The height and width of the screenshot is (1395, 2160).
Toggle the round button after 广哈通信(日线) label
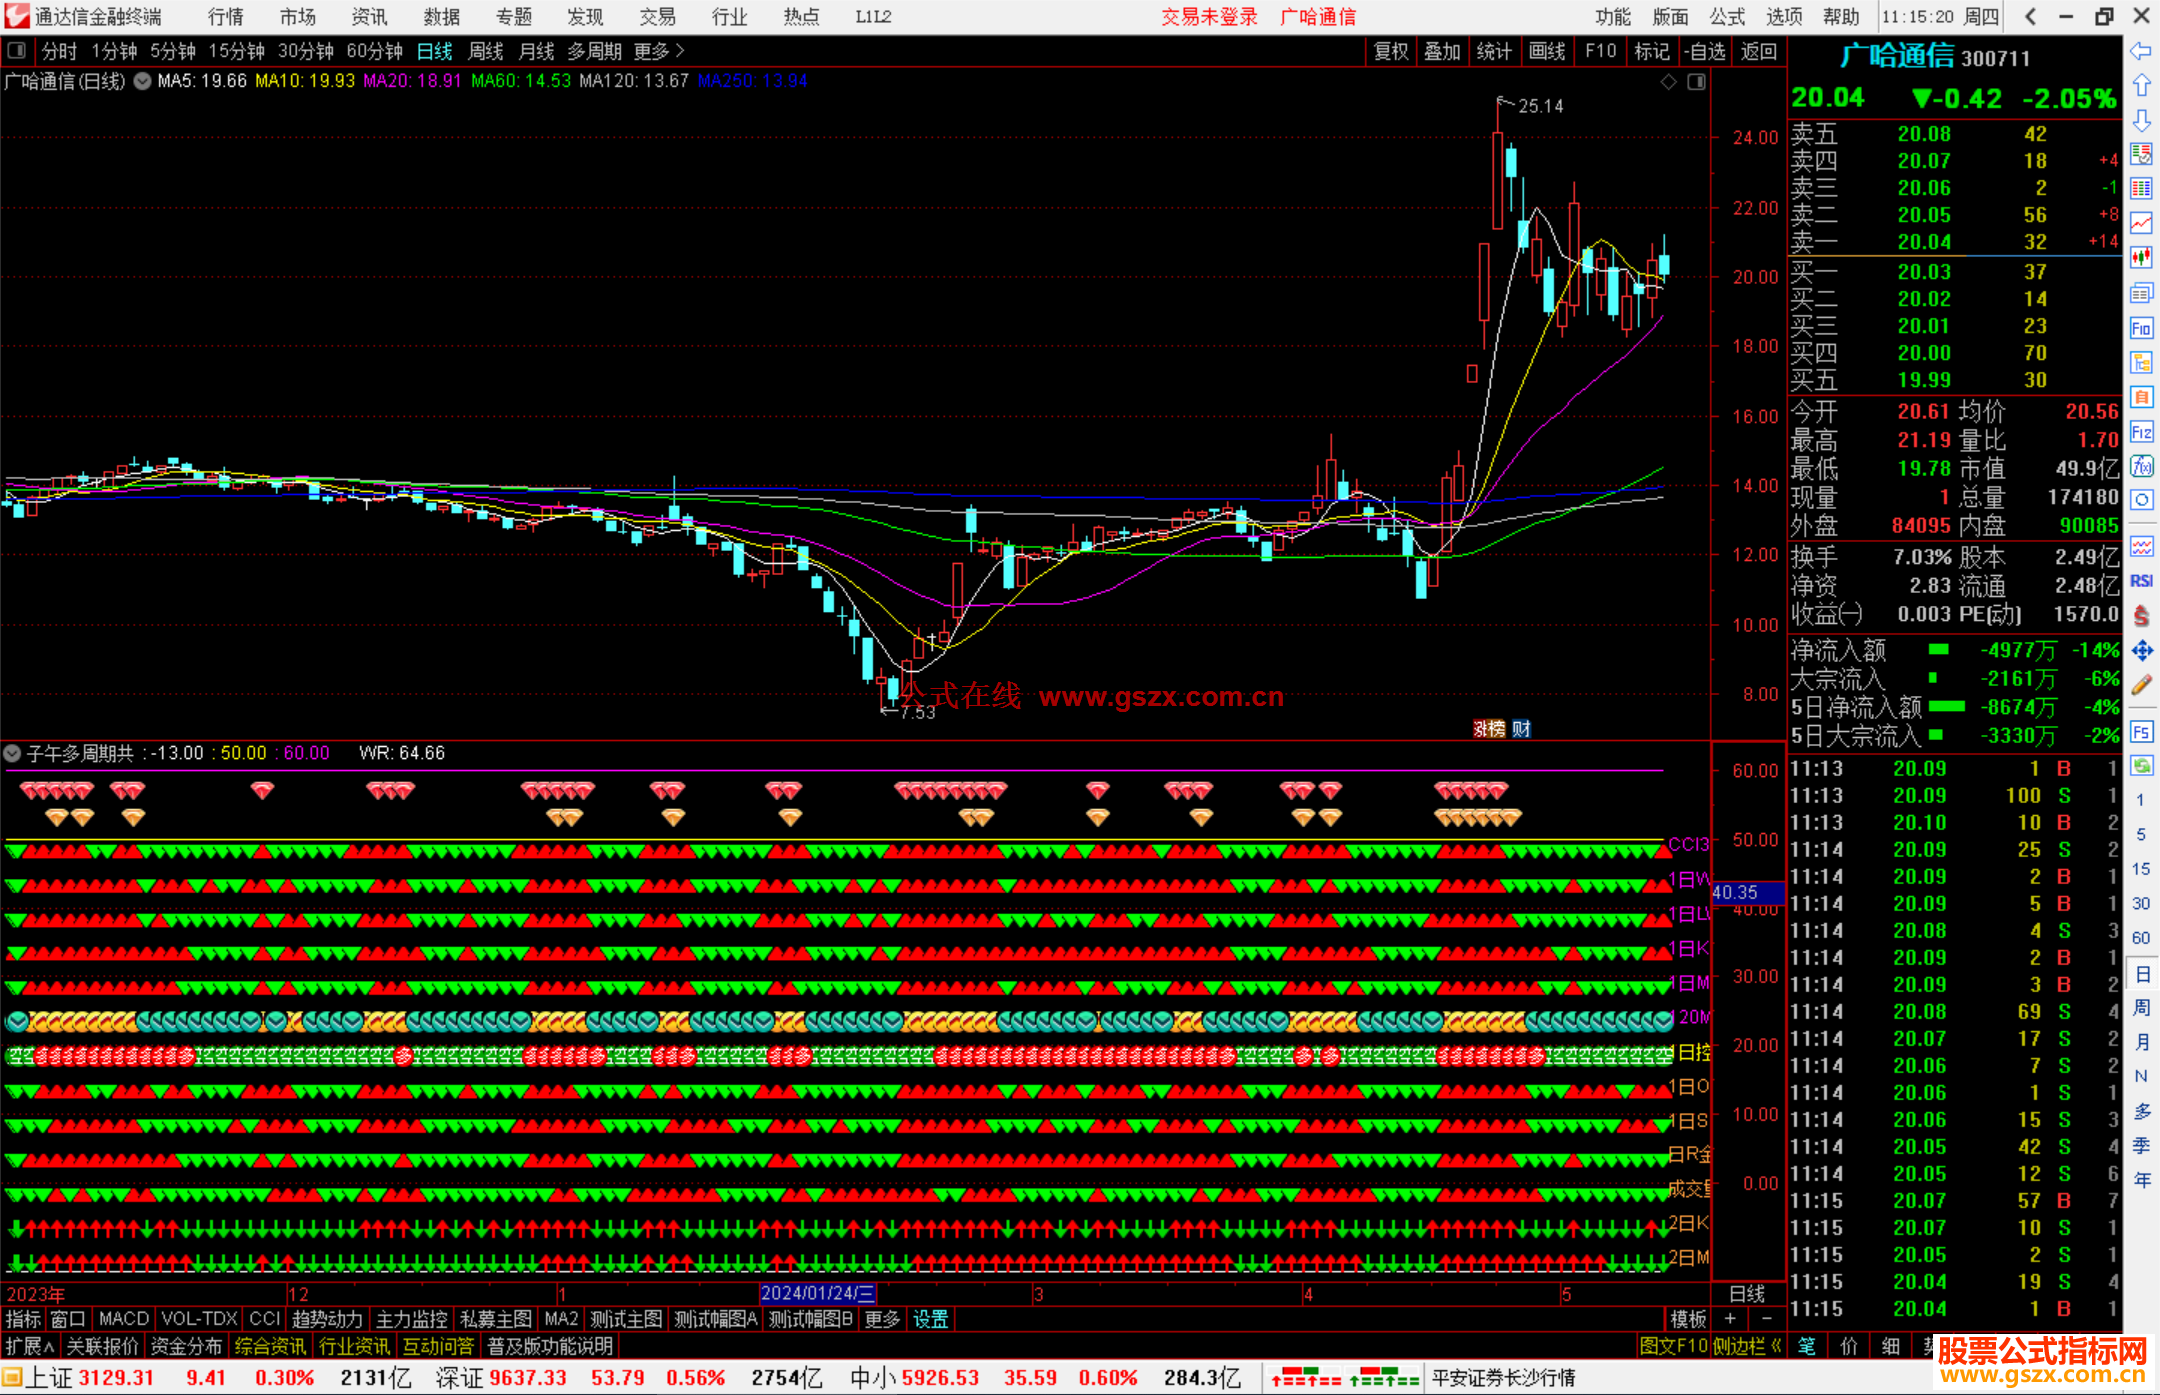click(143, 81)
